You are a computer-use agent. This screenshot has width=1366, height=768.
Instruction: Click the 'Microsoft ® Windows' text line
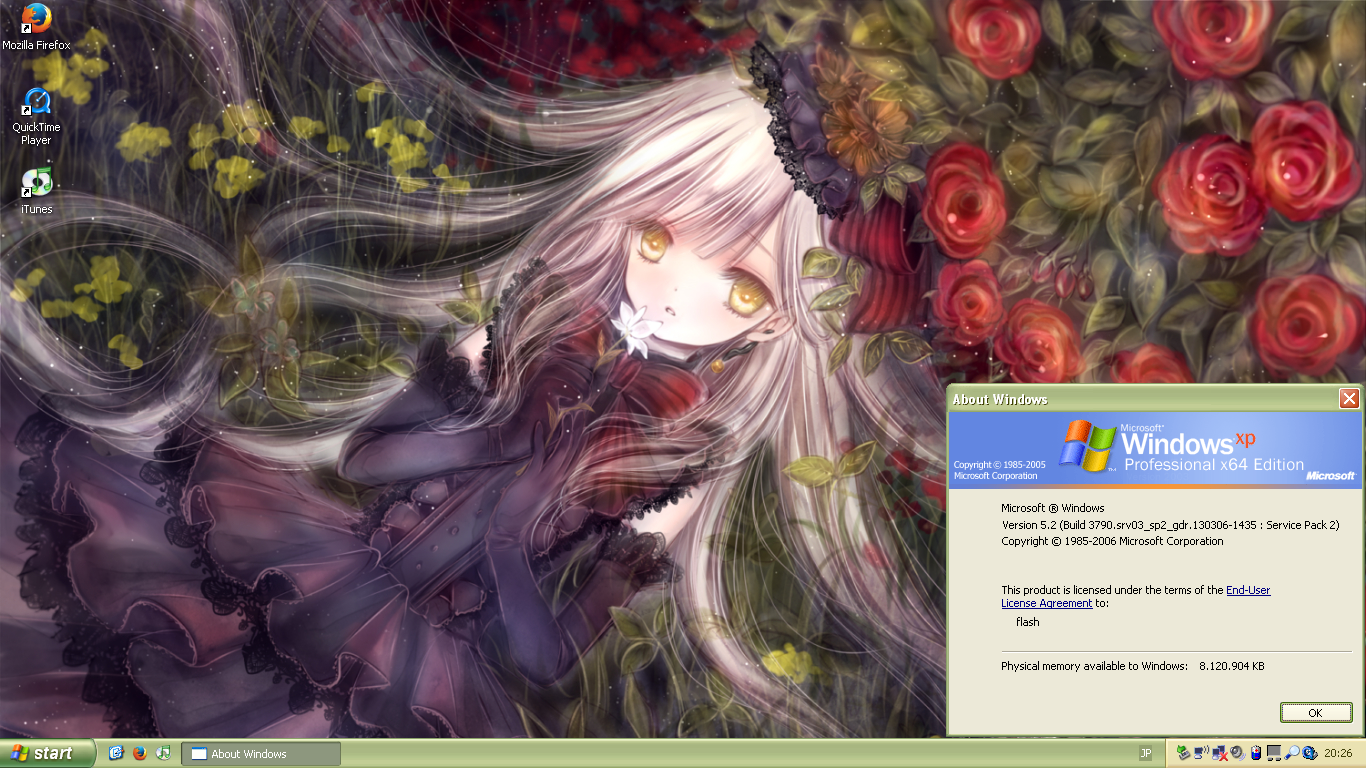[1052, 508]
